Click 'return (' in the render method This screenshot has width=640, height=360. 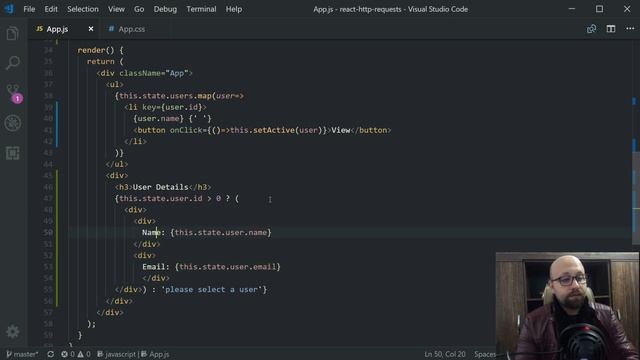(105, 62)
